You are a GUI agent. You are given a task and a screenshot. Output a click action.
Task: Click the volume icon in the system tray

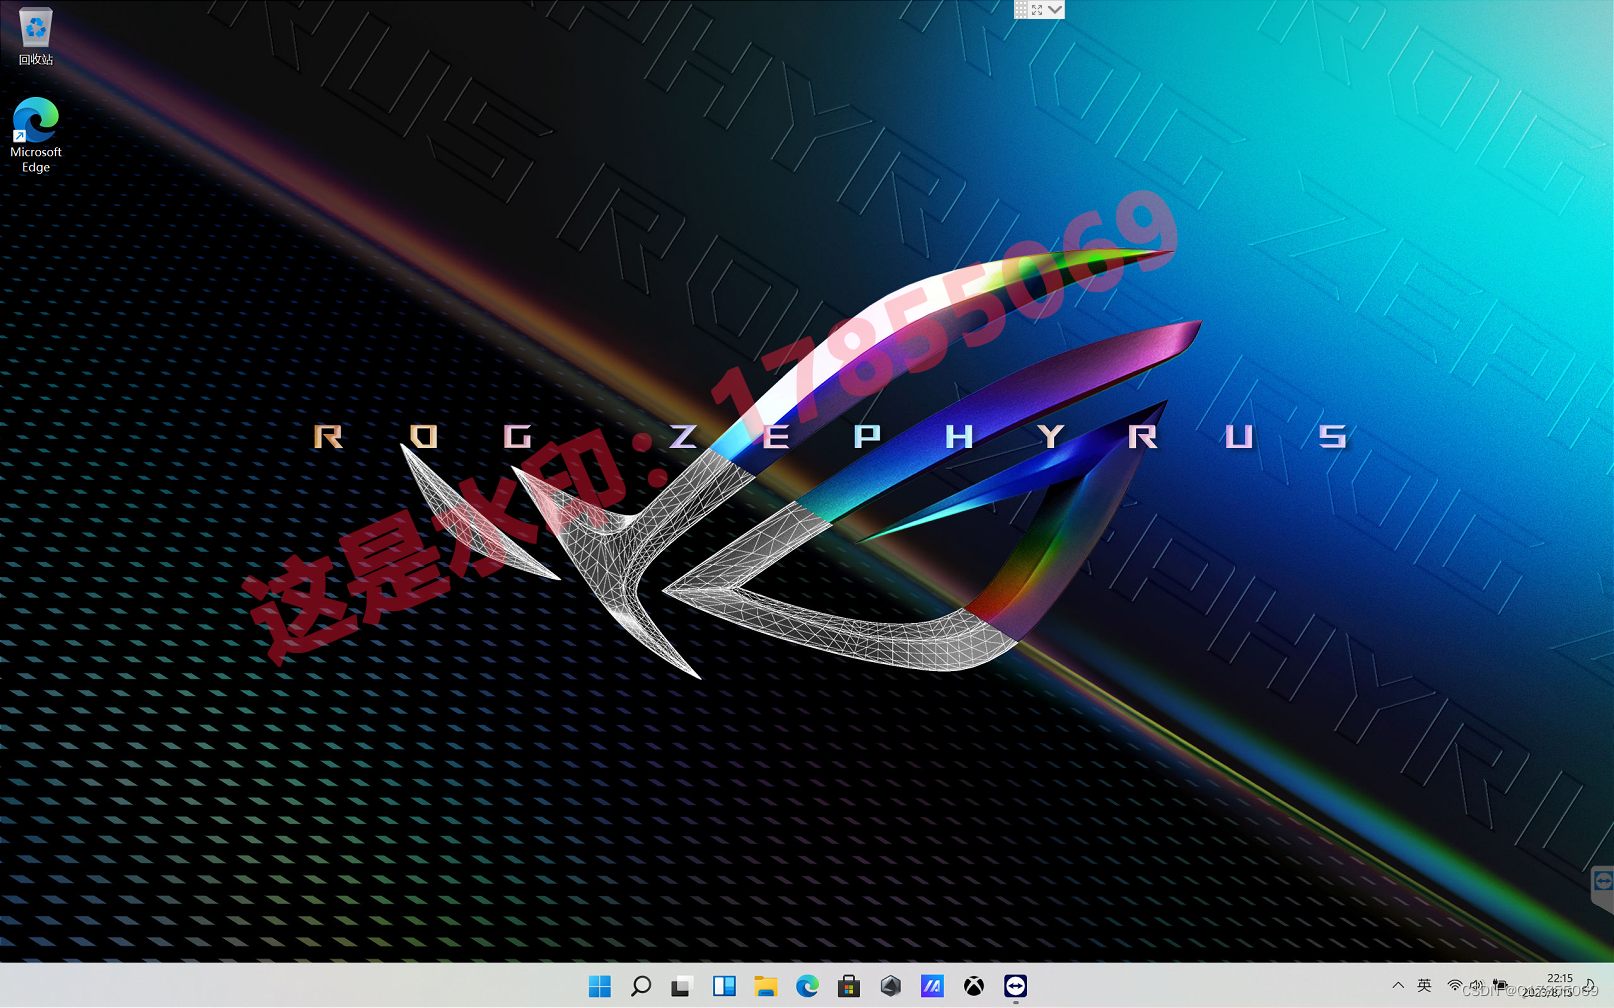pyautogui.click(x=1476, y=986)
